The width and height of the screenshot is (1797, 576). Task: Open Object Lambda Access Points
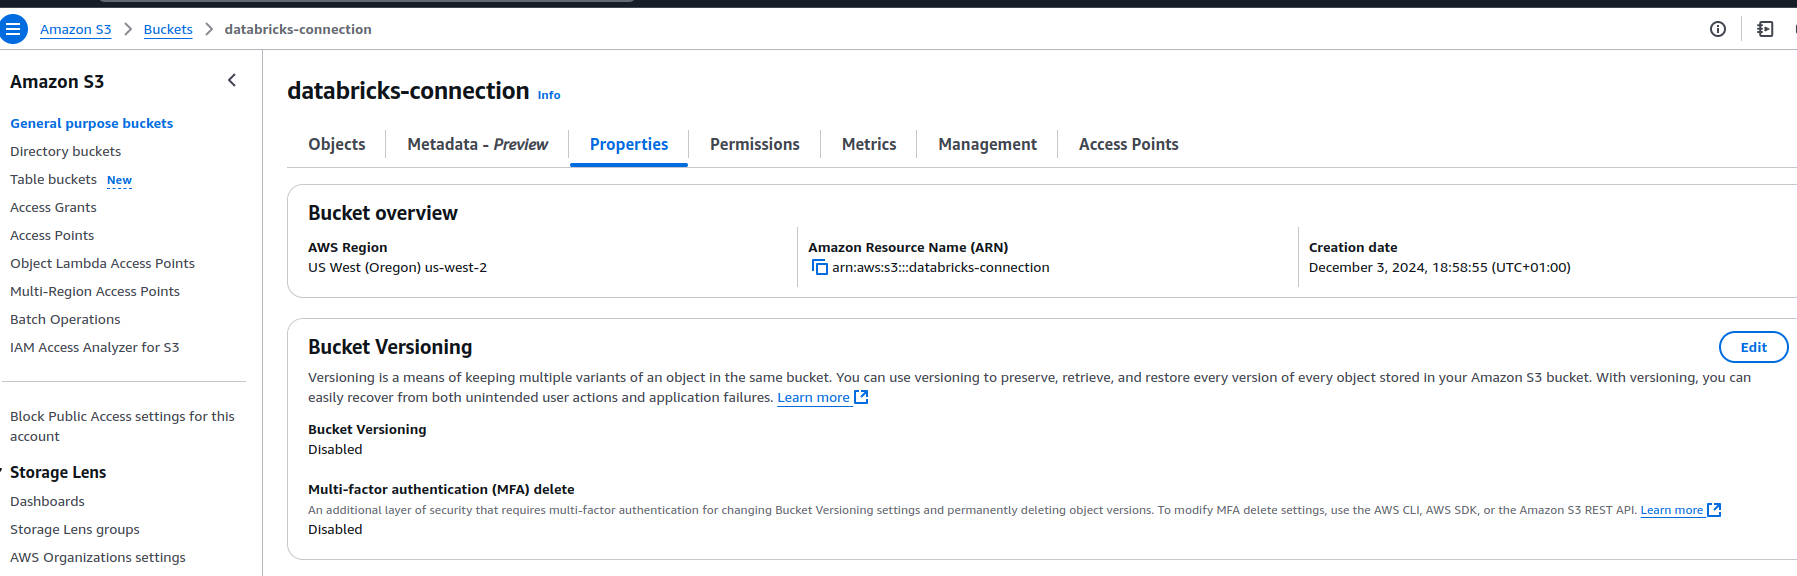point(102,263)
